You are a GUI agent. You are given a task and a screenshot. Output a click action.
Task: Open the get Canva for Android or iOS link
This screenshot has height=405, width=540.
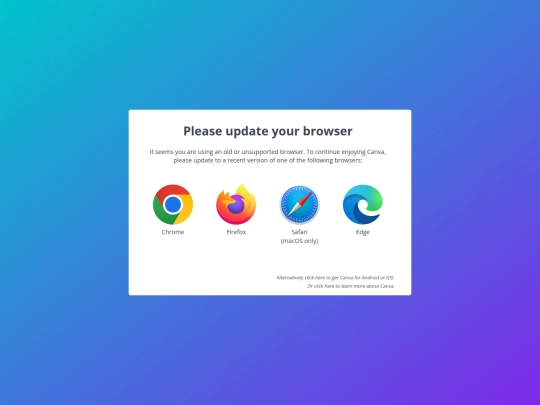(335, 278)
